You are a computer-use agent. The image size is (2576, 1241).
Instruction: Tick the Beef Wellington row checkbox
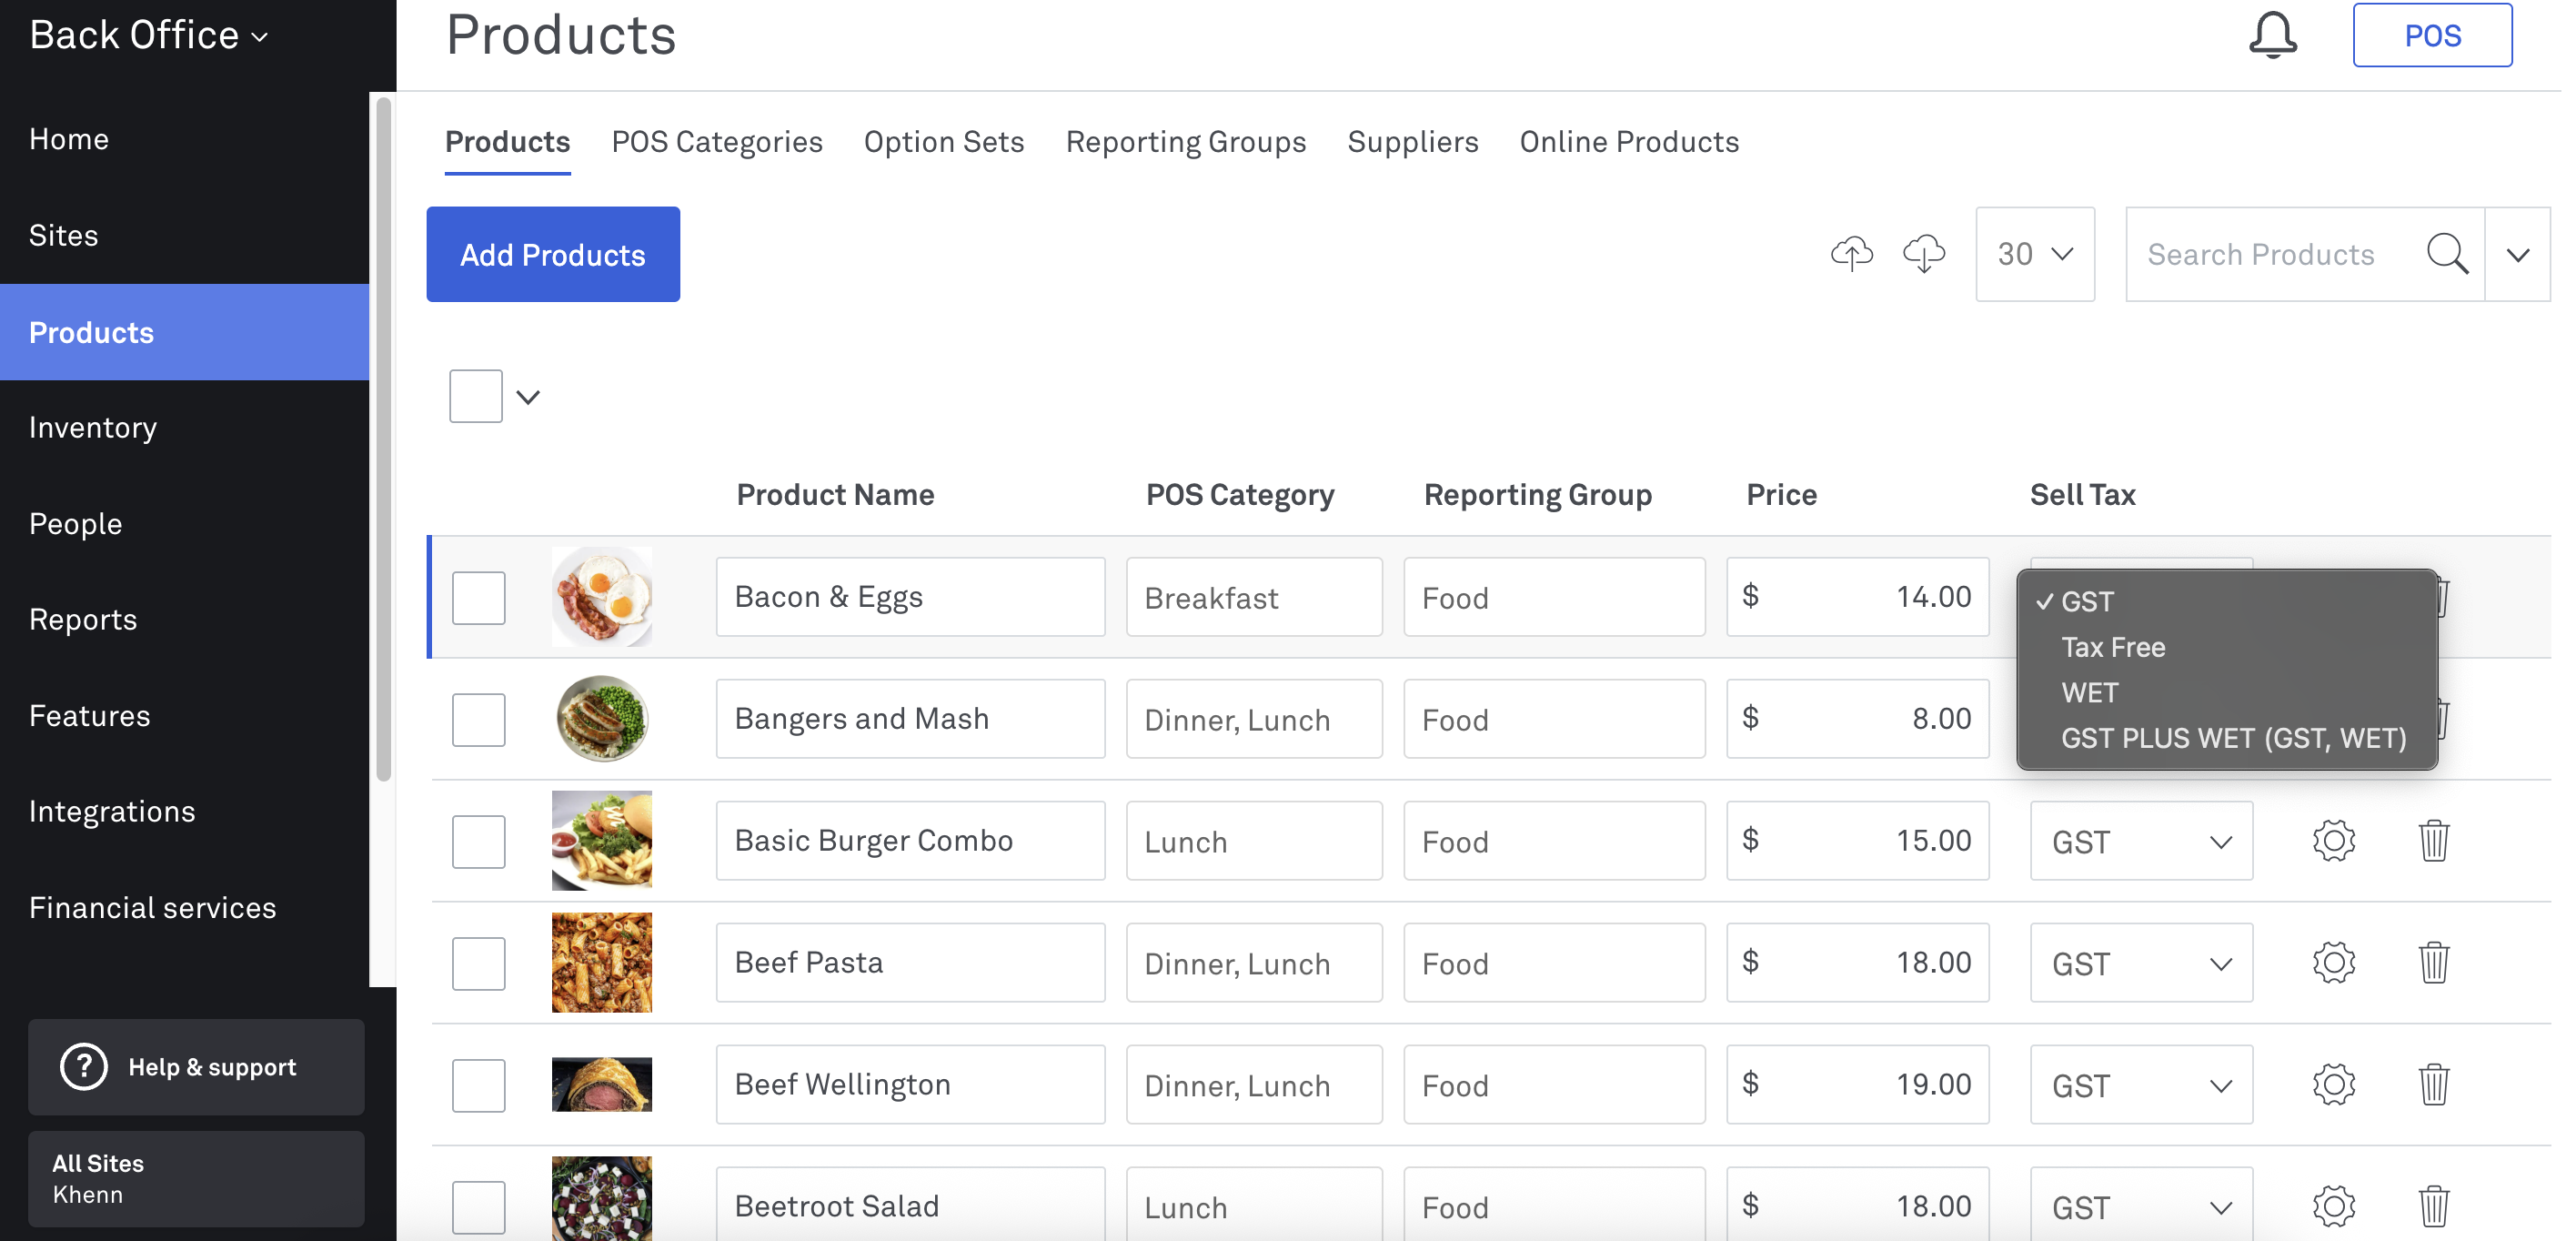coord(479,1086)
